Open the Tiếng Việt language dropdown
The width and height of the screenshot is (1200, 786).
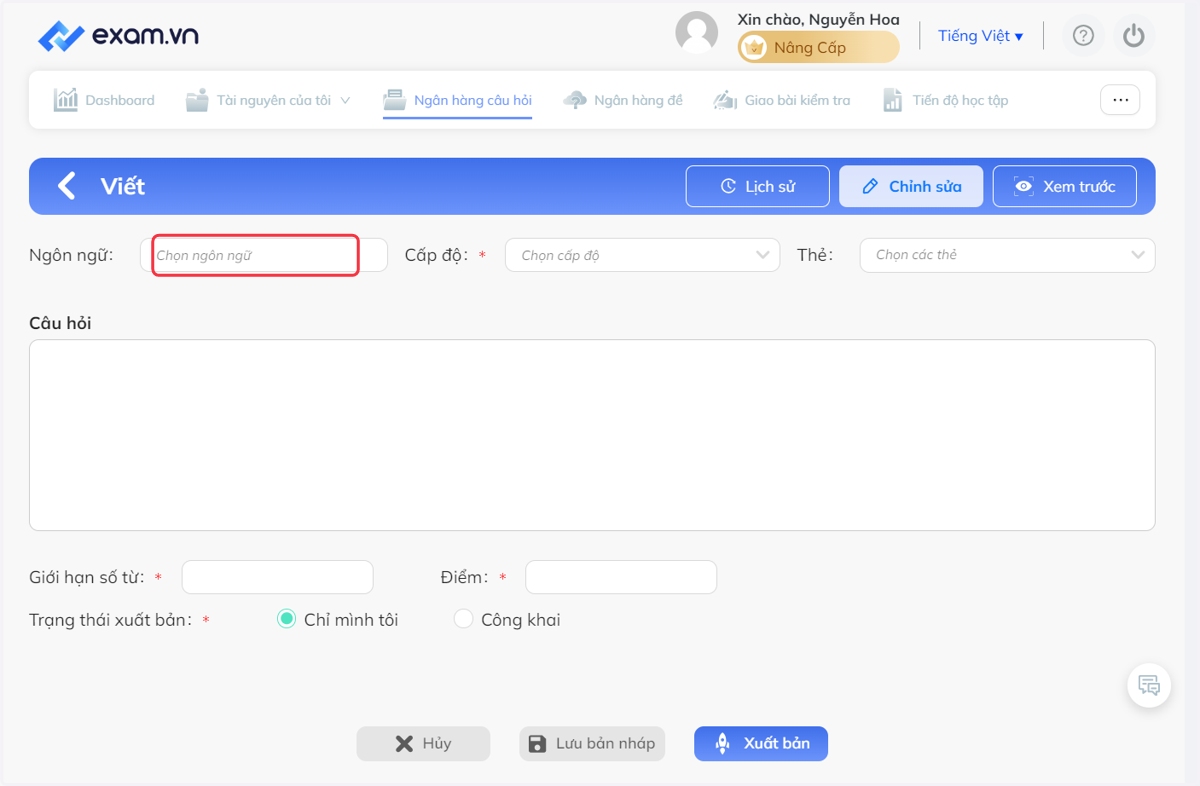pyautogui.click(x=980, y=36)
